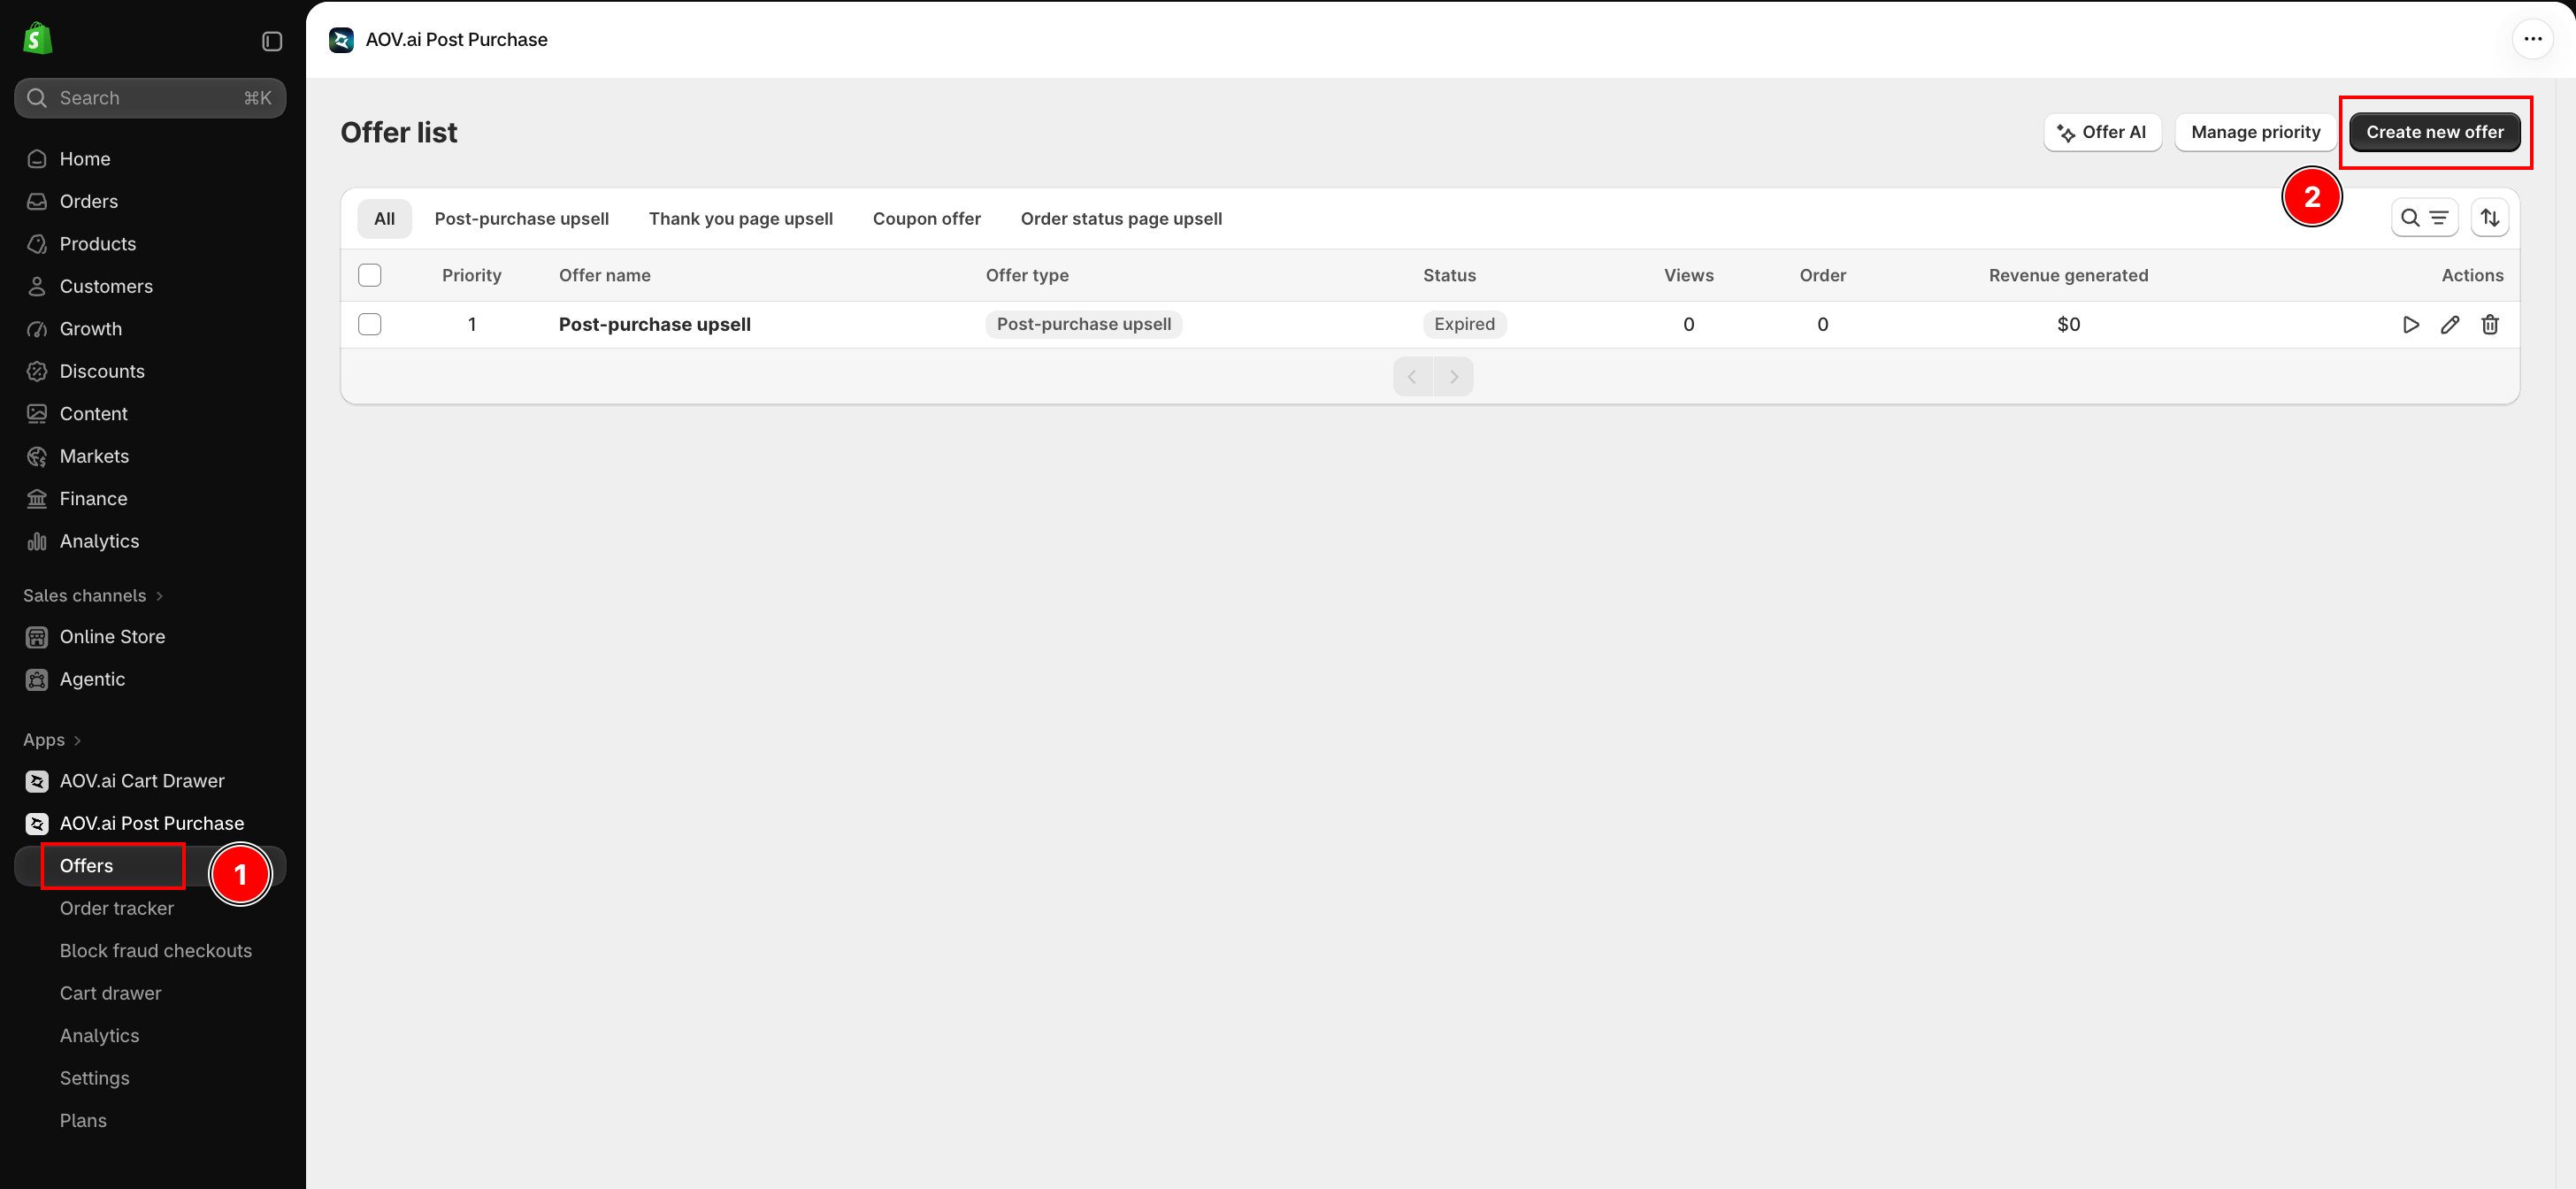
Task: Open Block fraud checkouts submenu item
Action: pyautogui.click(x=155, y=951)
